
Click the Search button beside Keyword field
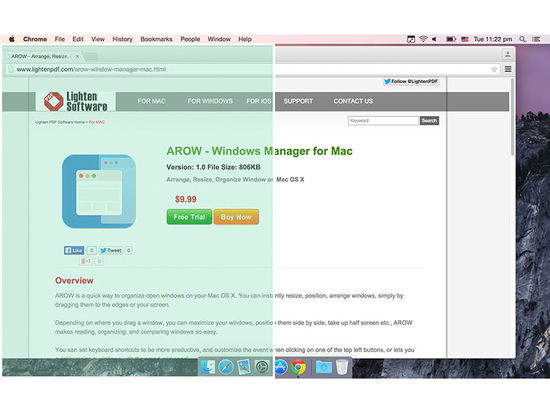point(429,121)
